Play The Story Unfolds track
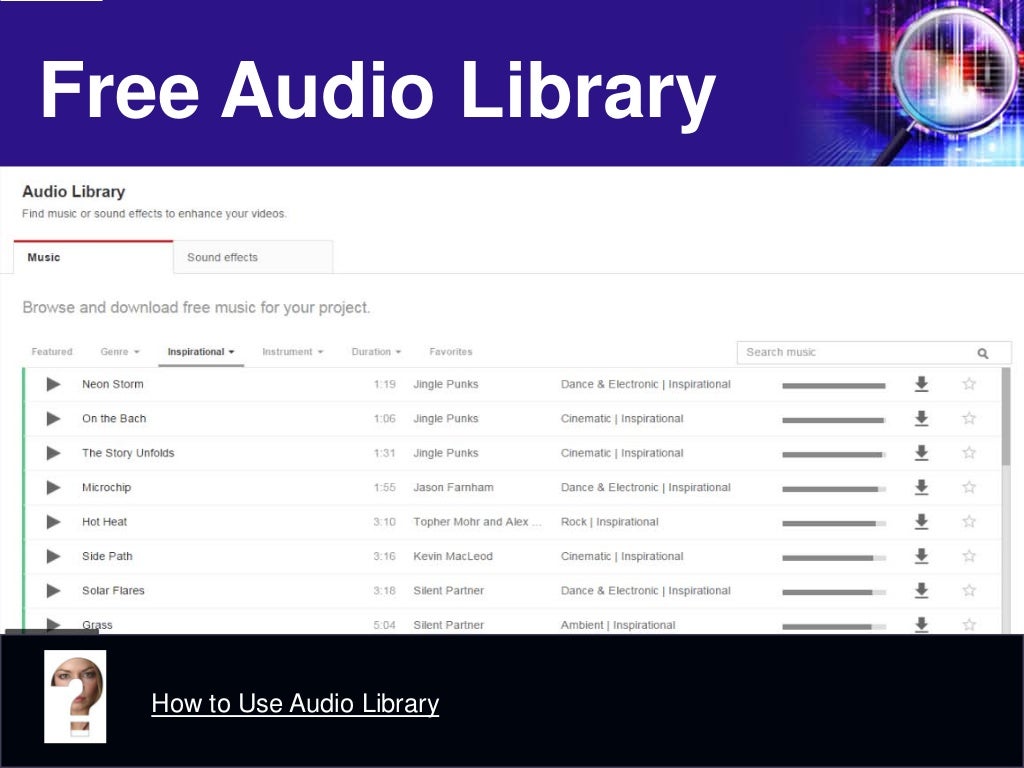This screenshot has width=1024, height=768. point(54,453)
